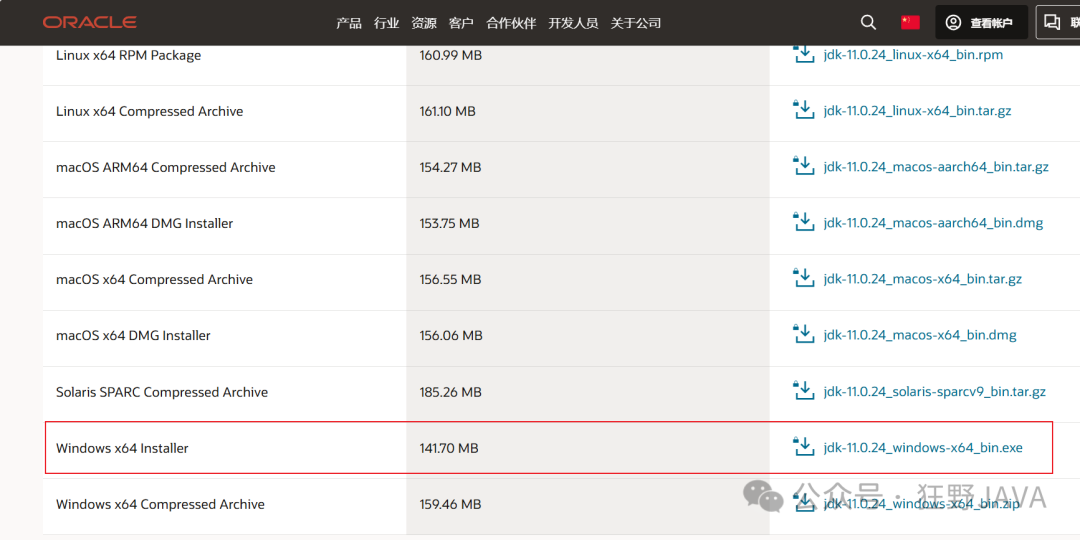
Task: Click the Windows x64 Installer text
Action: point(122,448)
